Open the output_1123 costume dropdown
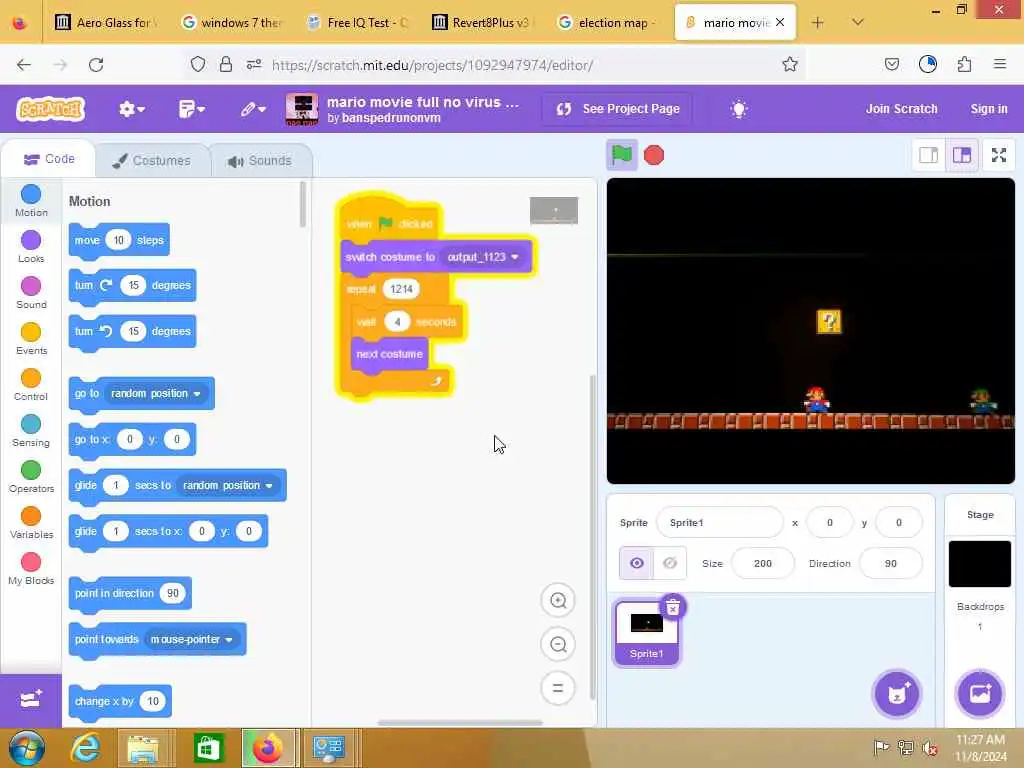Image resolution: width=1024 pixels, height=768 pixels. pos(483,257)
